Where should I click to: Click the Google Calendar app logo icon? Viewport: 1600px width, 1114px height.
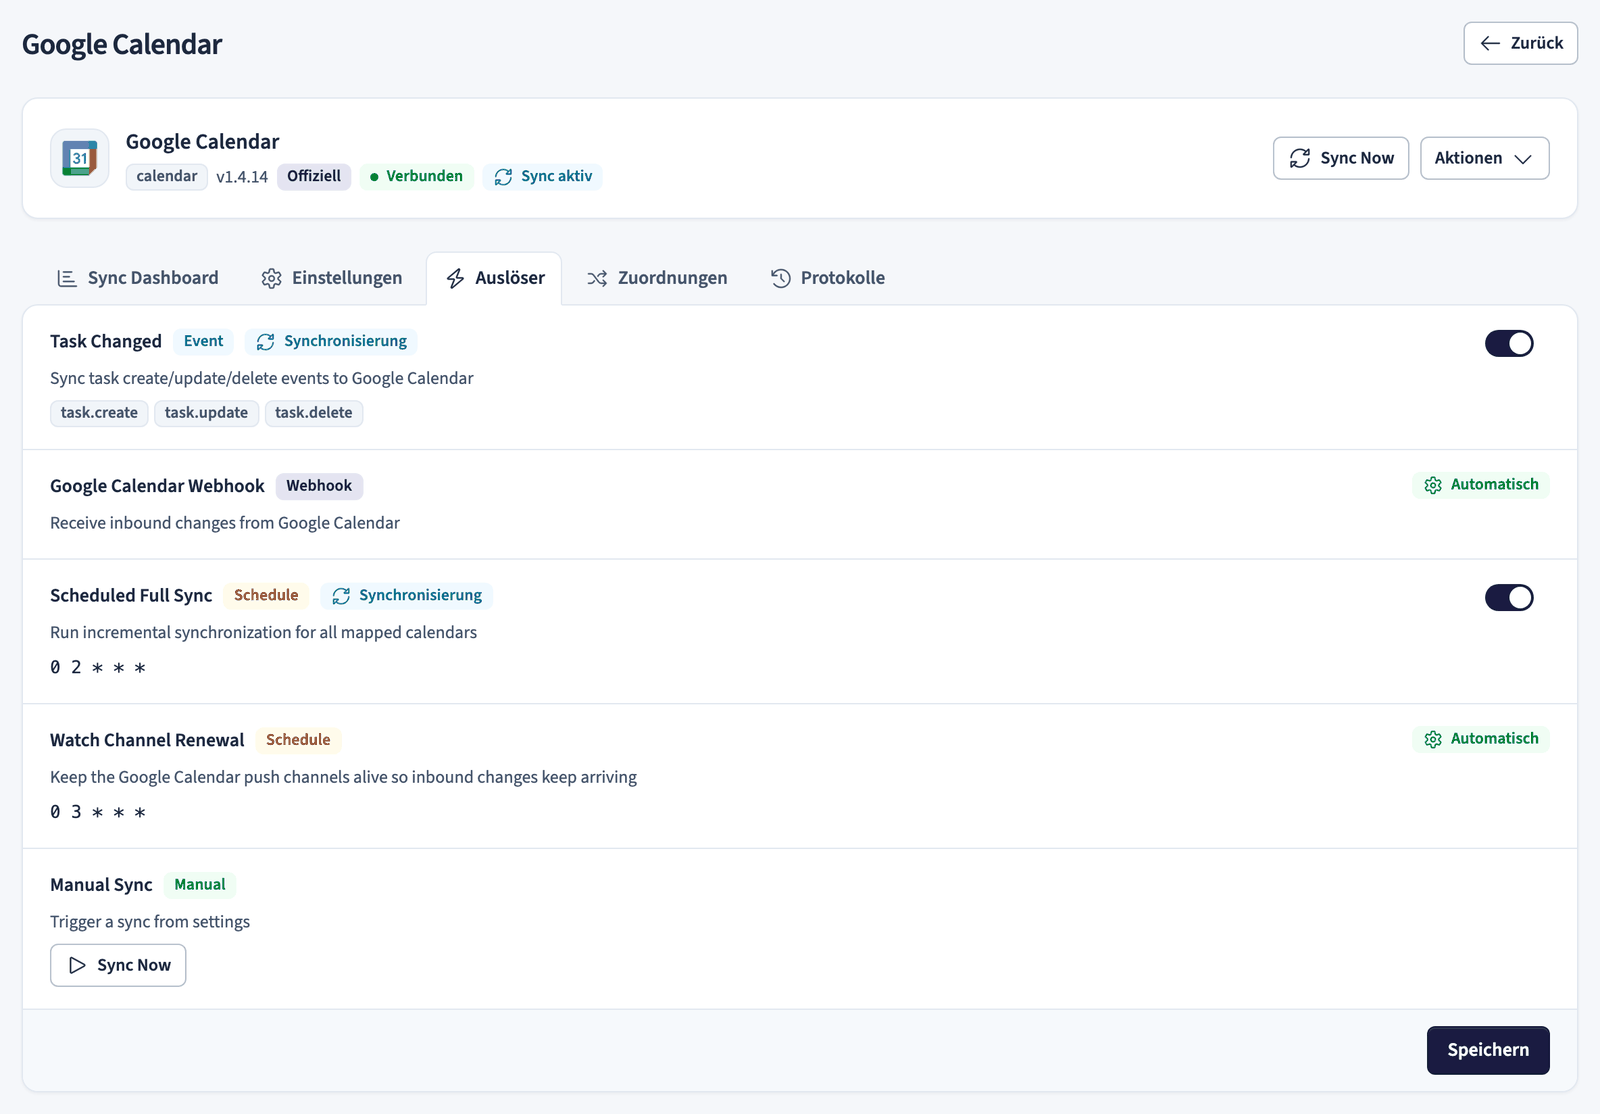[80, 158]
